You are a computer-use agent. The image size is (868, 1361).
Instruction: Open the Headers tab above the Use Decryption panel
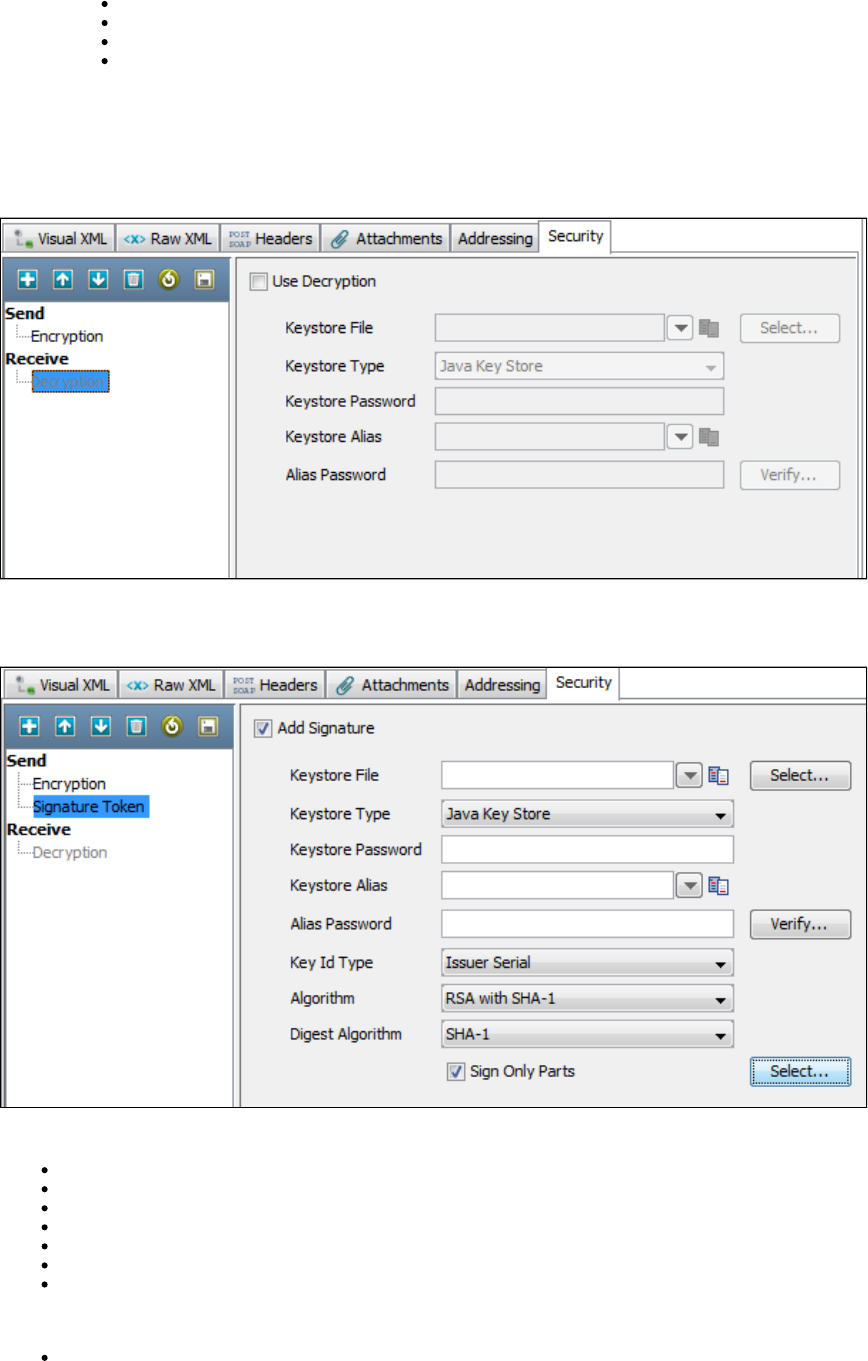tap(270, 238)
